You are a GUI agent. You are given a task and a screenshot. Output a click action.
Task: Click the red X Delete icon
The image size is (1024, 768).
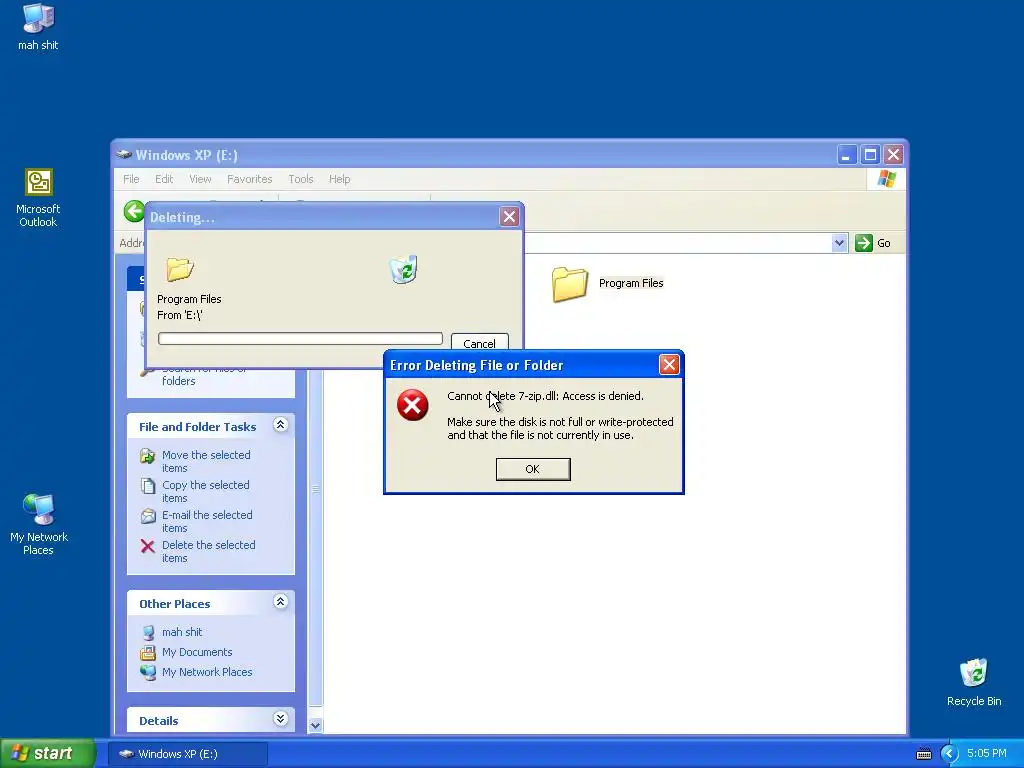point(148,546)
